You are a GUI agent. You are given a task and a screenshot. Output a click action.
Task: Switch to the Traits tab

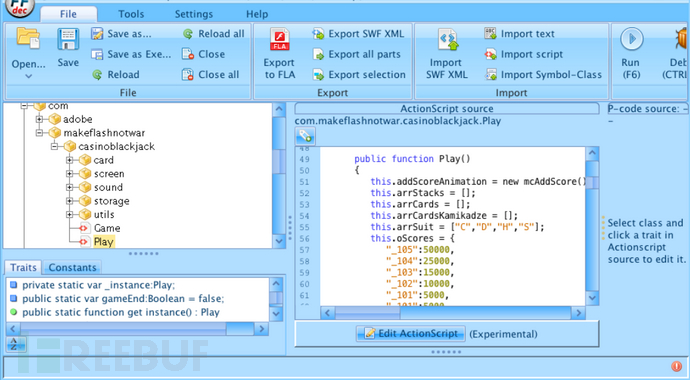[23, 267]
